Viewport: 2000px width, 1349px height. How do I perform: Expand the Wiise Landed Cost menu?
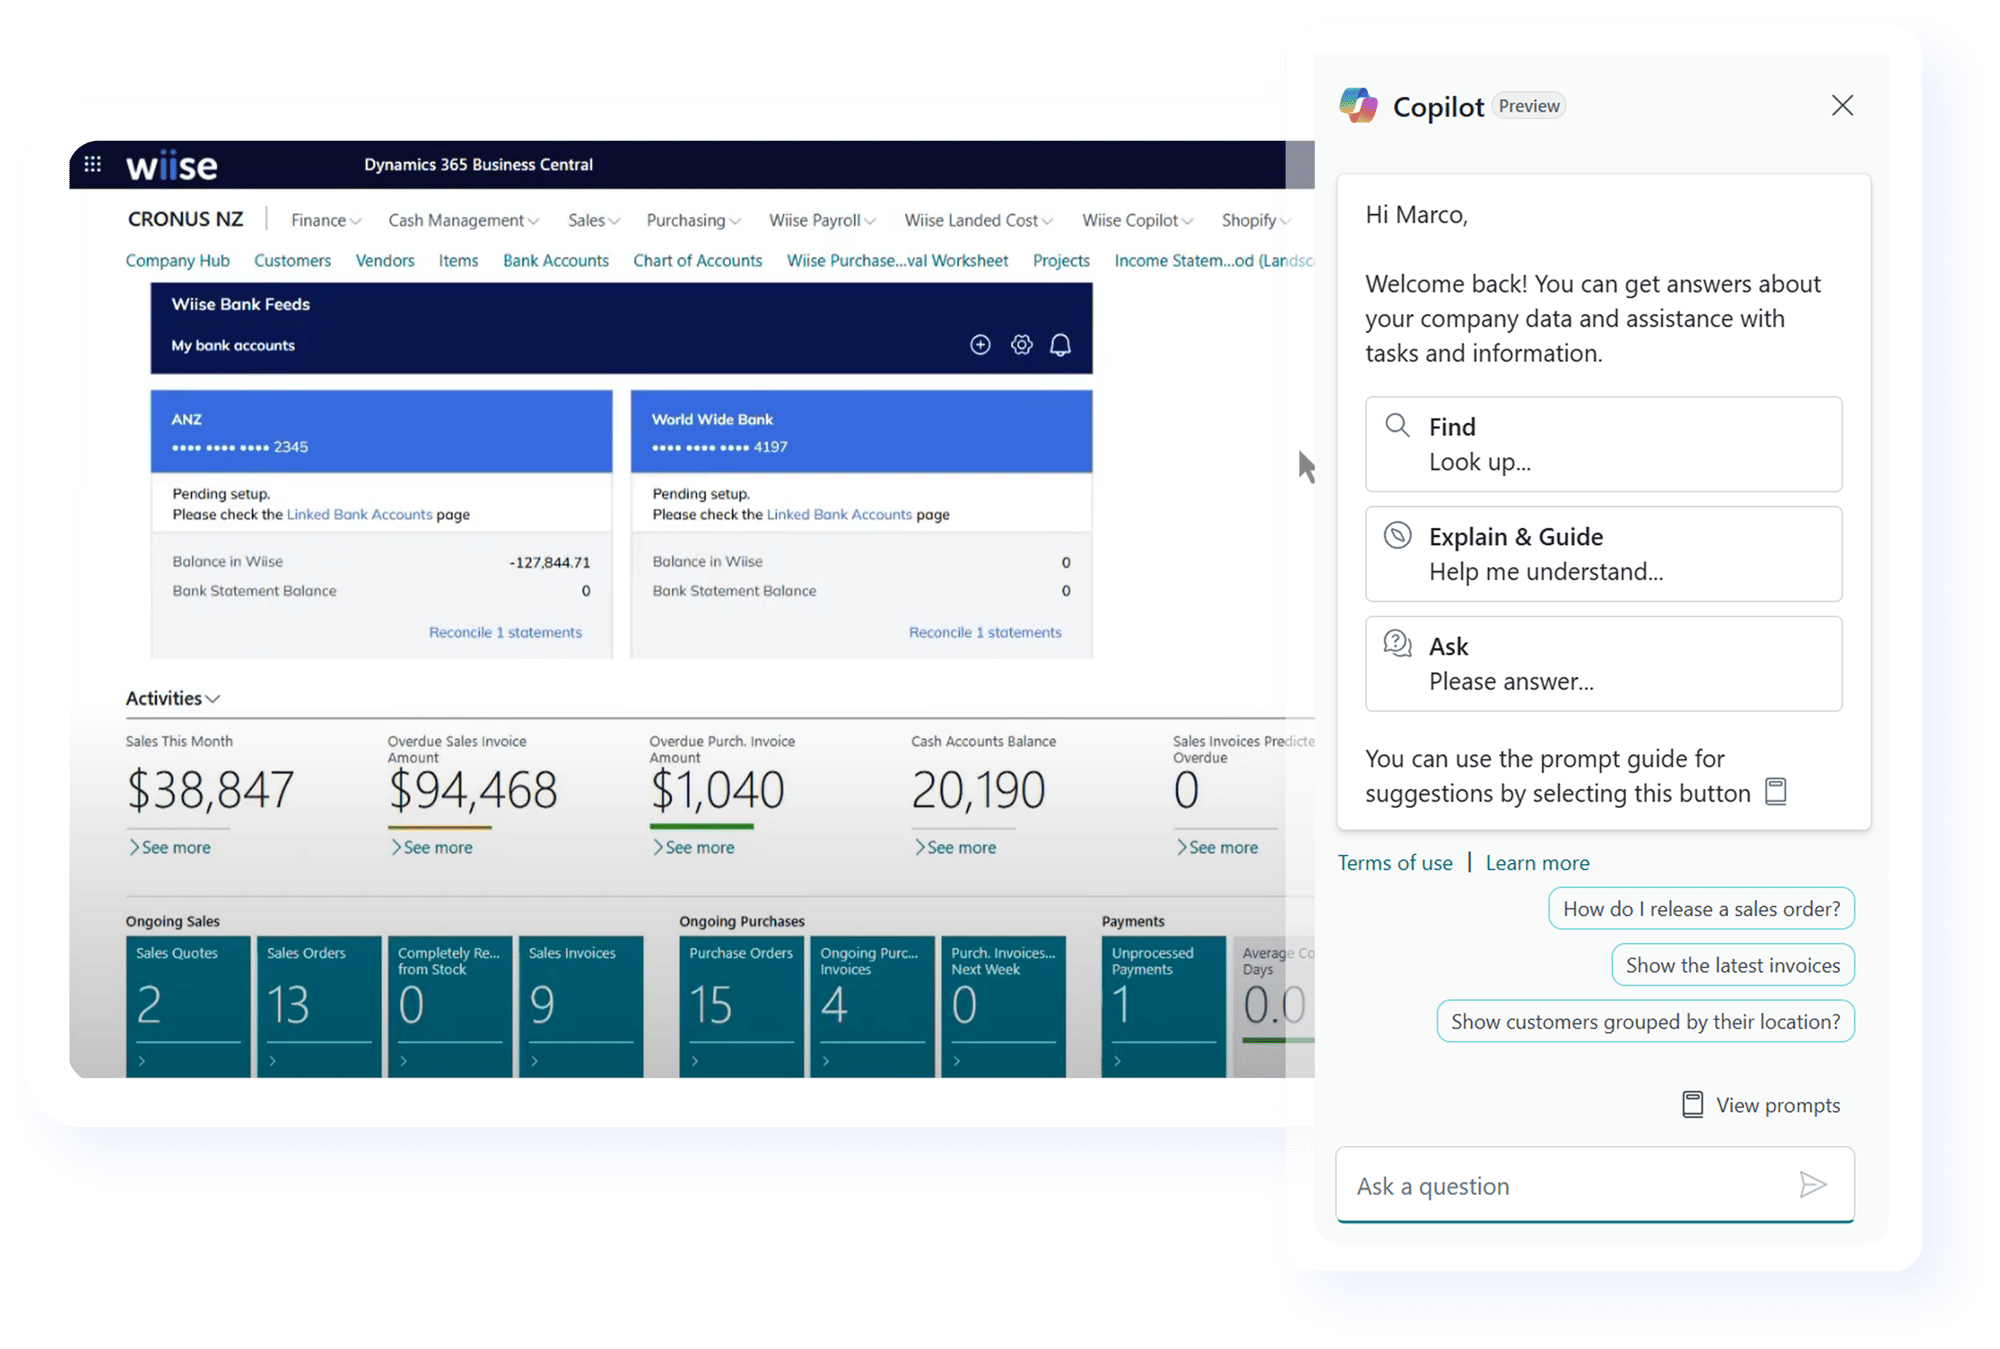coord(978,220)
